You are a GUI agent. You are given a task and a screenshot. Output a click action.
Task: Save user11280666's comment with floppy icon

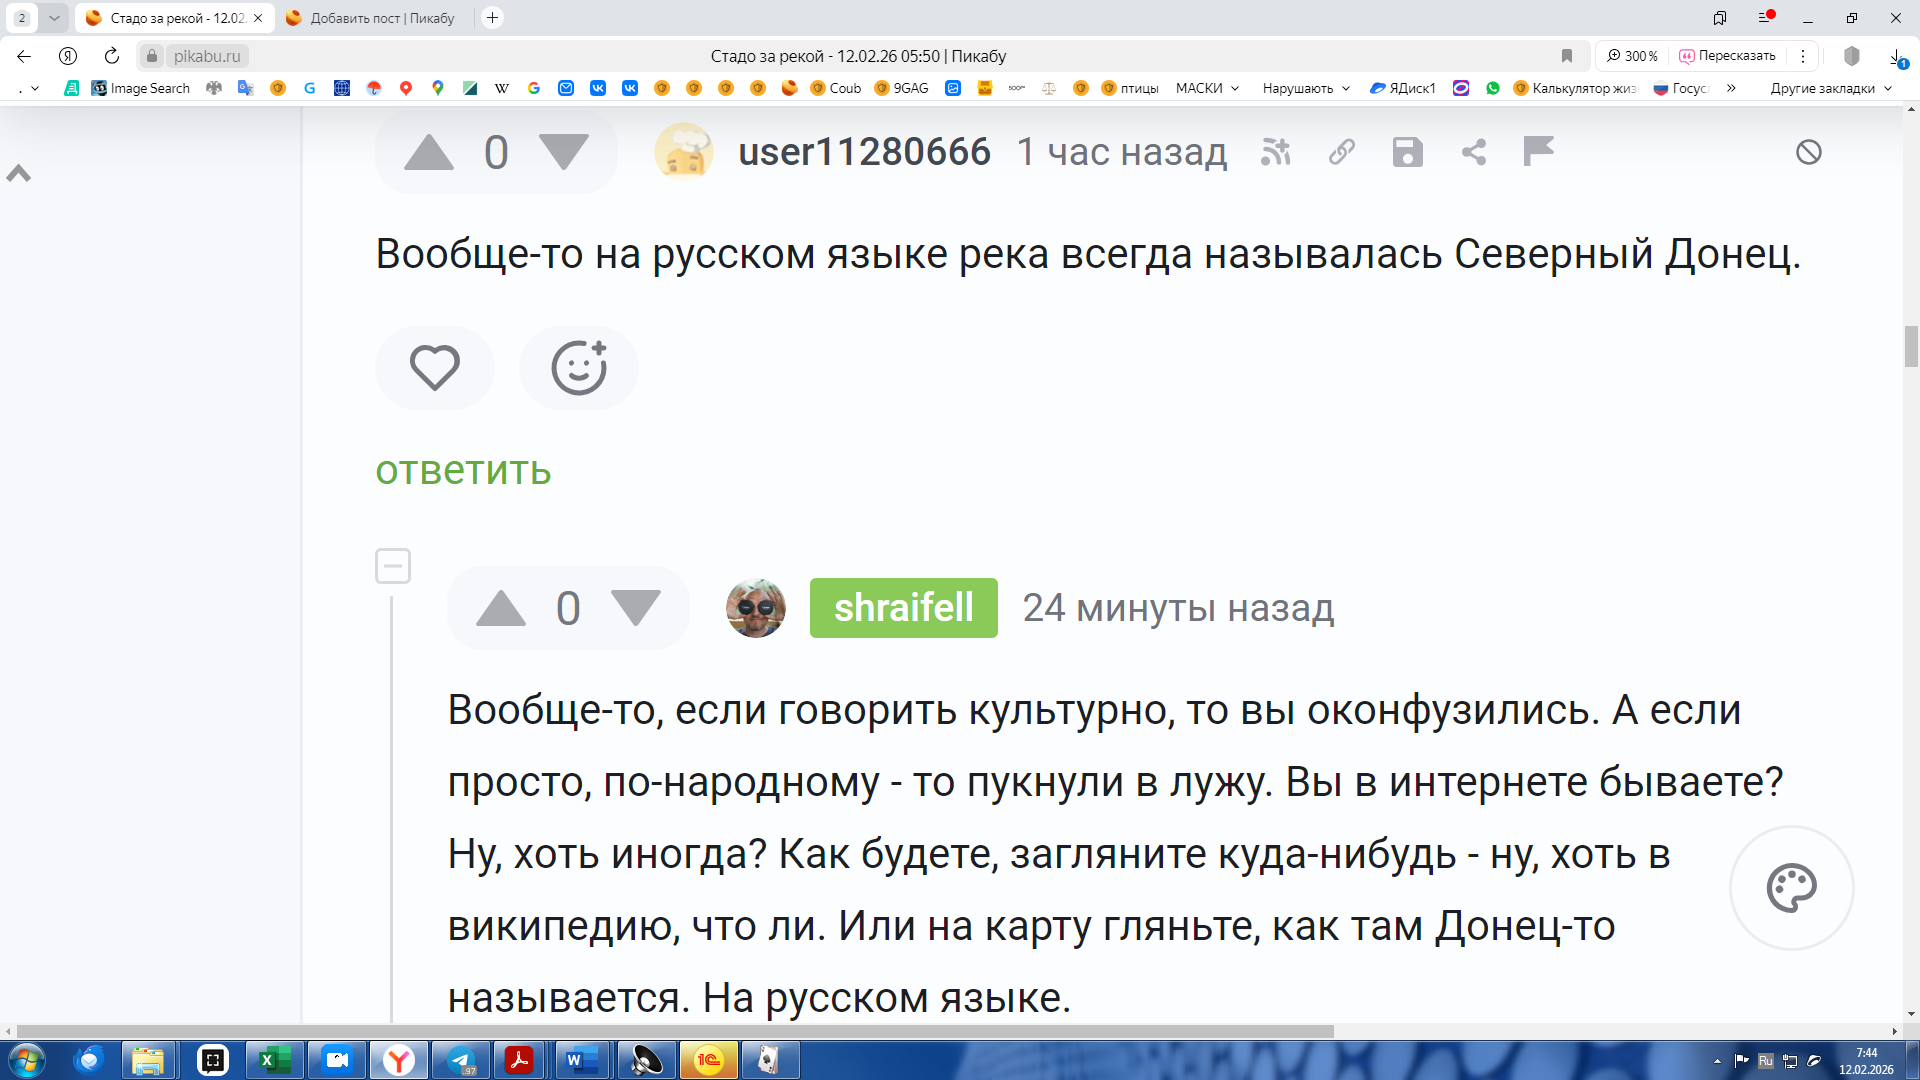tap(1407, 152)
